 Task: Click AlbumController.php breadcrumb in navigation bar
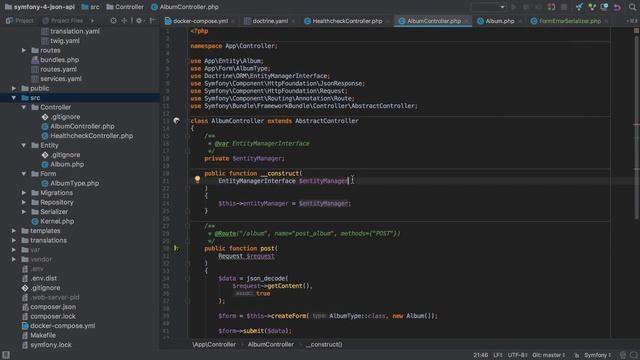pos(185,7)
